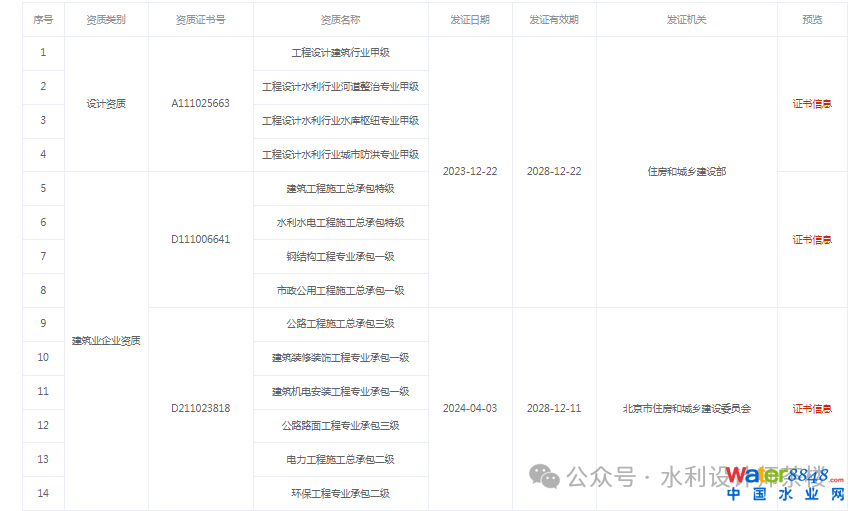Click the 北京市住房和城乡建设委员会 issuer cell

point(686,408)
